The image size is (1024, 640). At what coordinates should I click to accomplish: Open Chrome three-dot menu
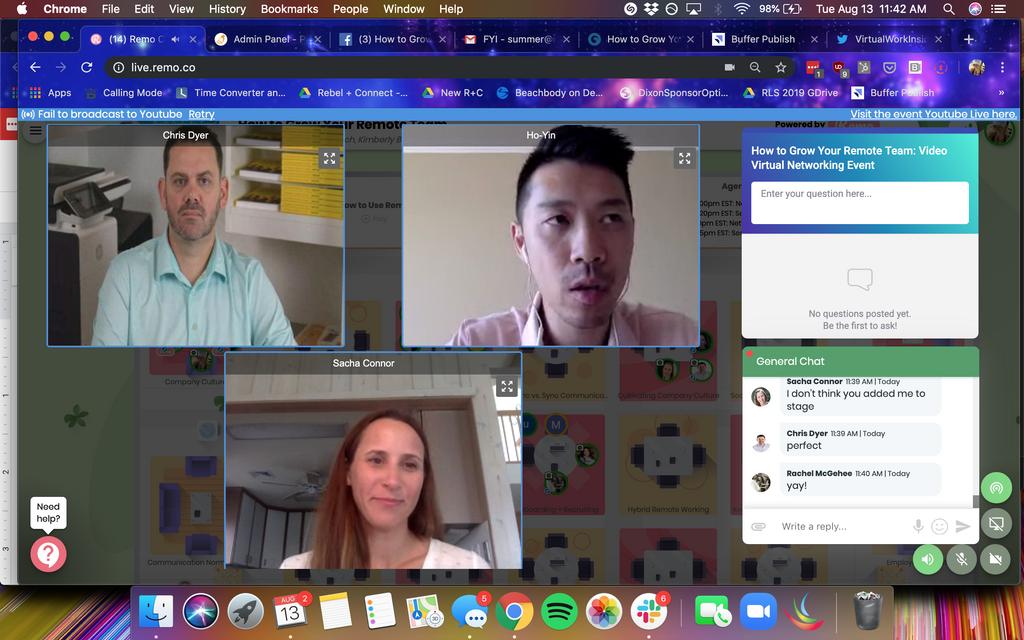(x=1002, y=67)
